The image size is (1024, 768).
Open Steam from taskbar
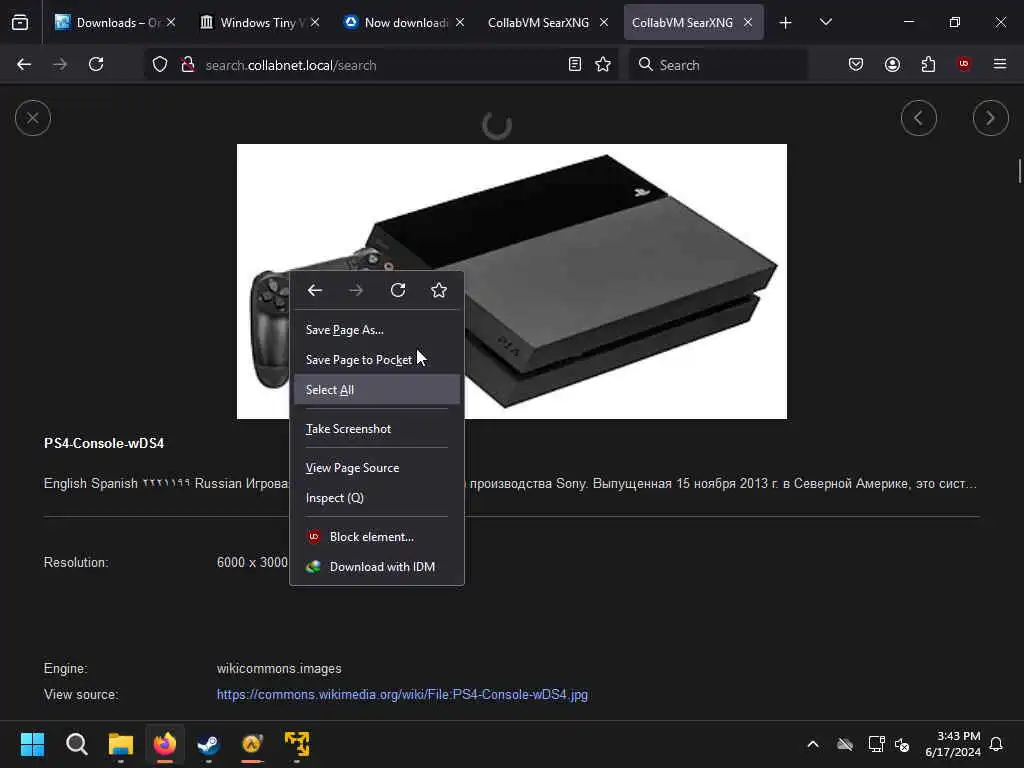coord(208,744)
